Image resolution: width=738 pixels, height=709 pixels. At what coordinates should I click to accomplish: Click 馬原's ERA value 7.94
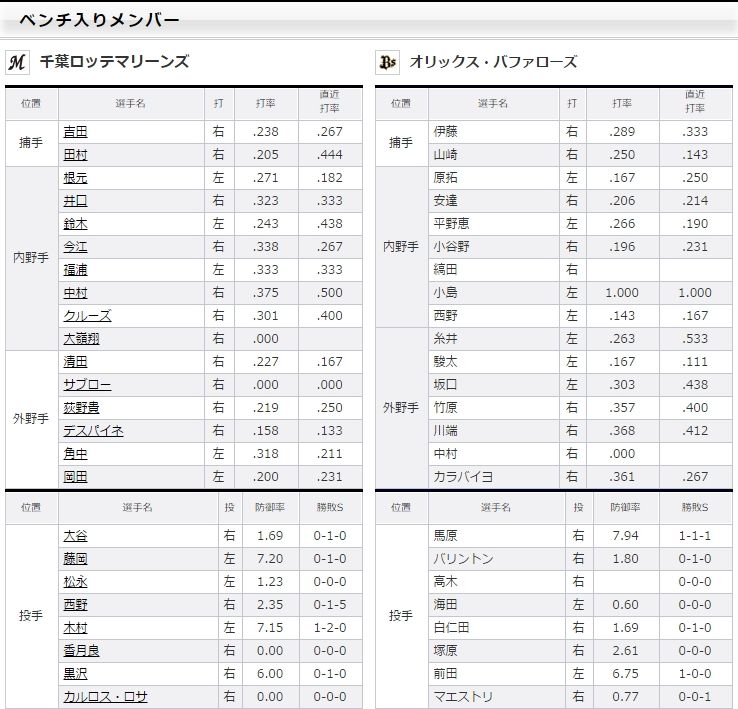click(x=625, y=536)
